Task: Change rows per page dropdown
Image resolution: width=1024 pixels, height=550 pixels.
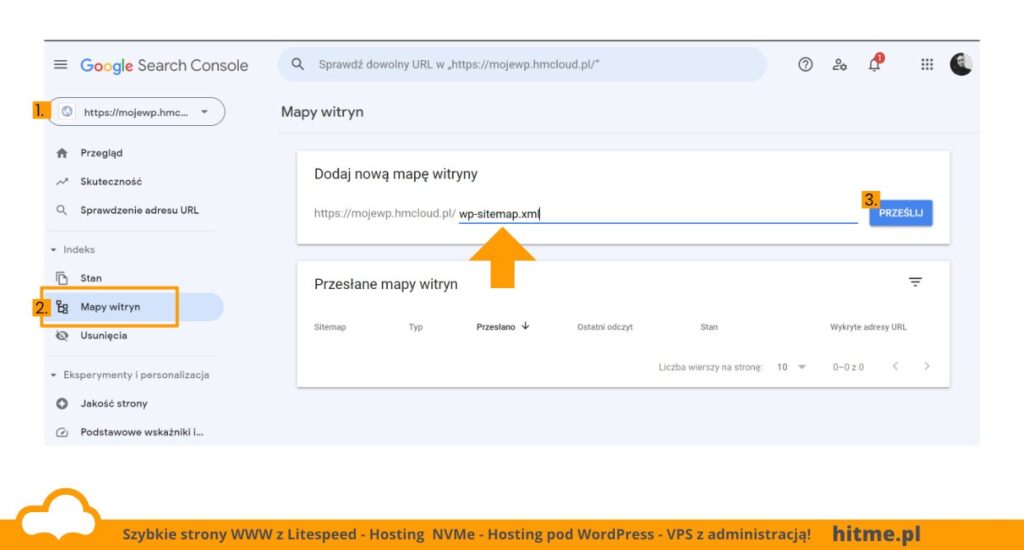Action: point(791,367)
